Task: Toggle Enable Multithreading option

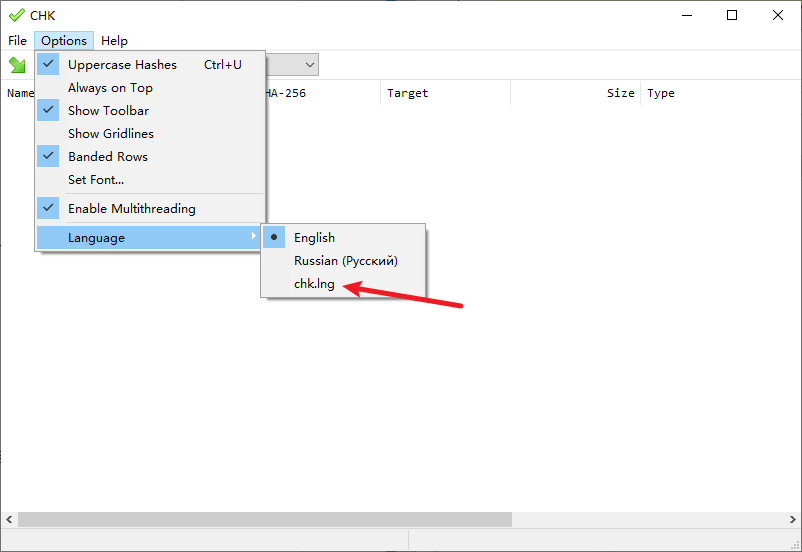Action: 131,209
